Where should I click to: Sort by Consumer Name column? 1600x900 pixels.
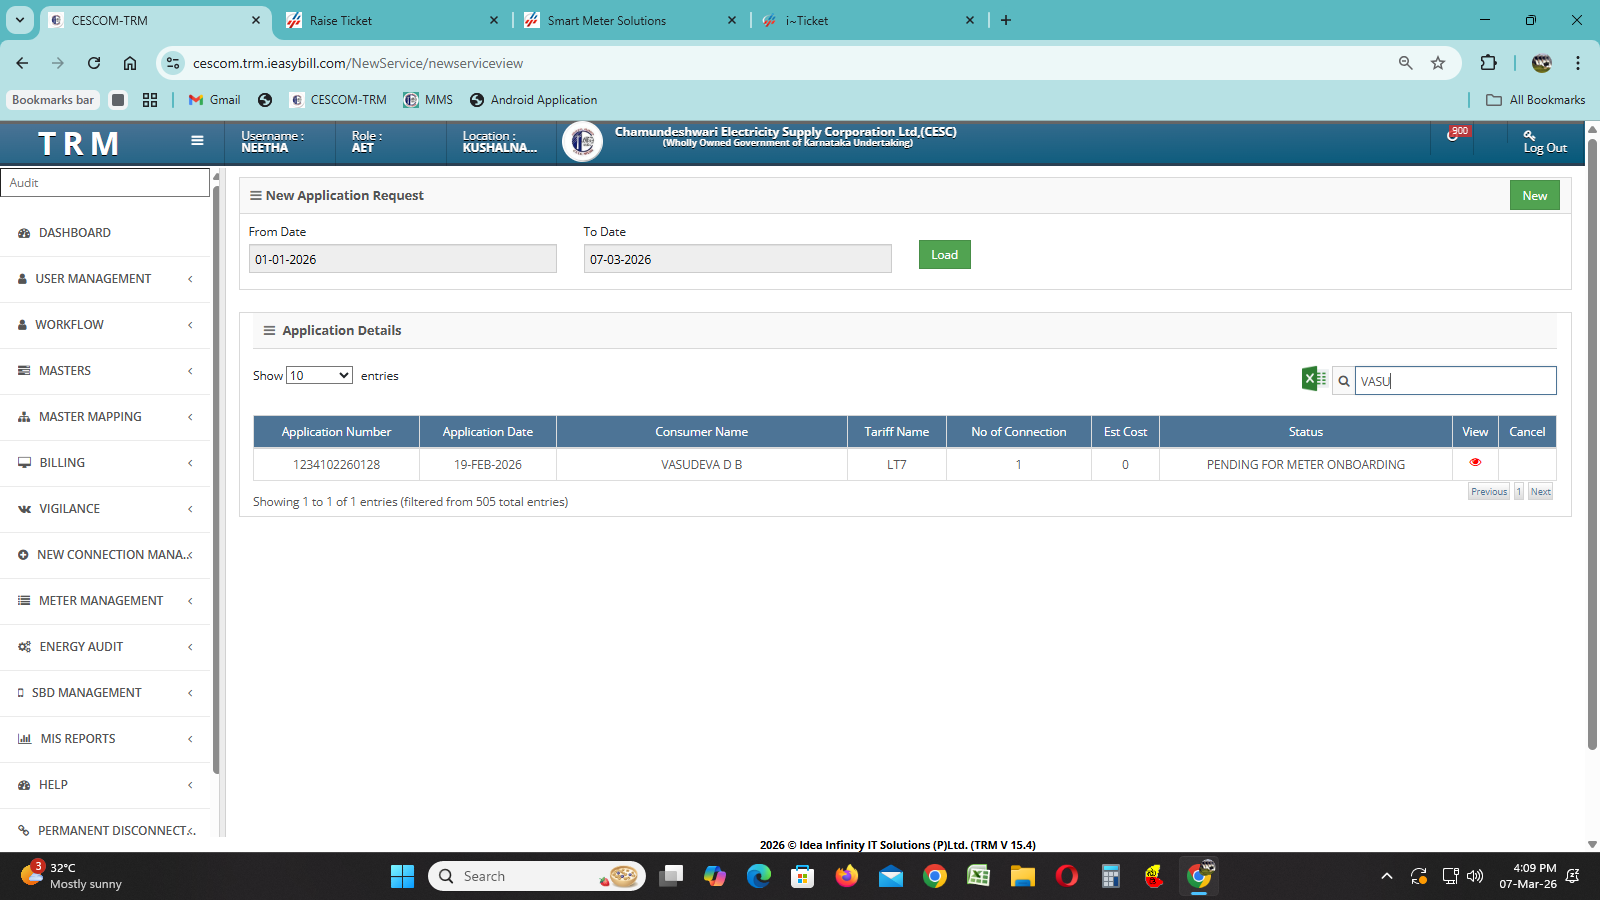(x=702, y=432)
